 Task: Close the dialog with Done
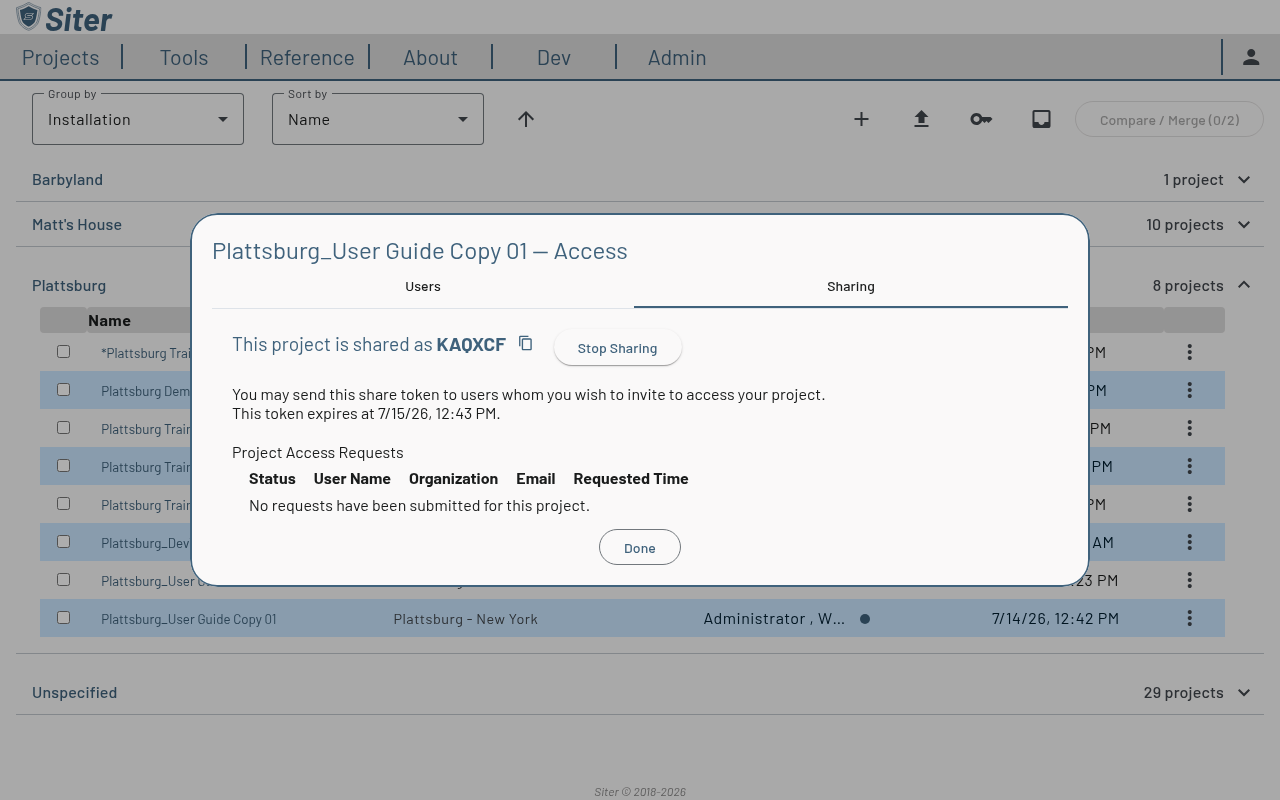click(x=640, y=547)
